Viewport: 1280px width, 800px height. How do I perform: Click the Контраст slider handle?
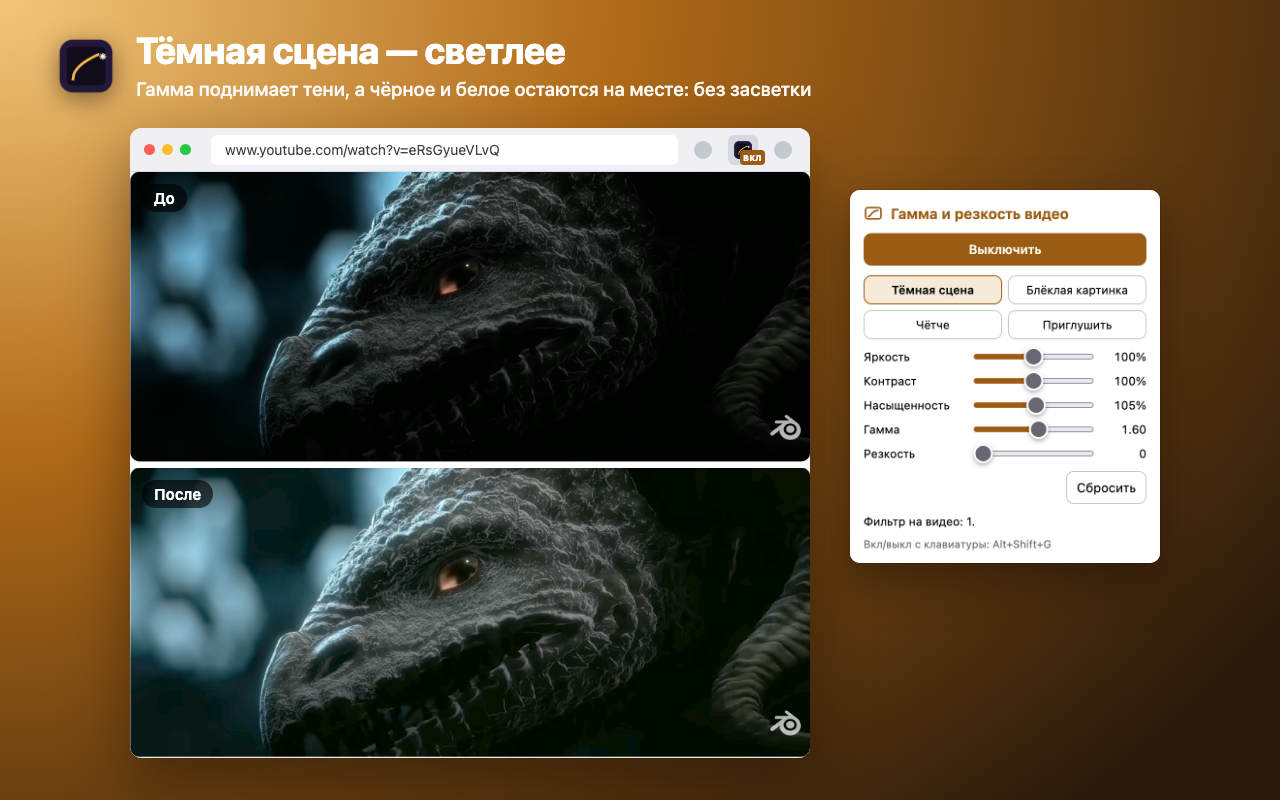pos(1034,381)
